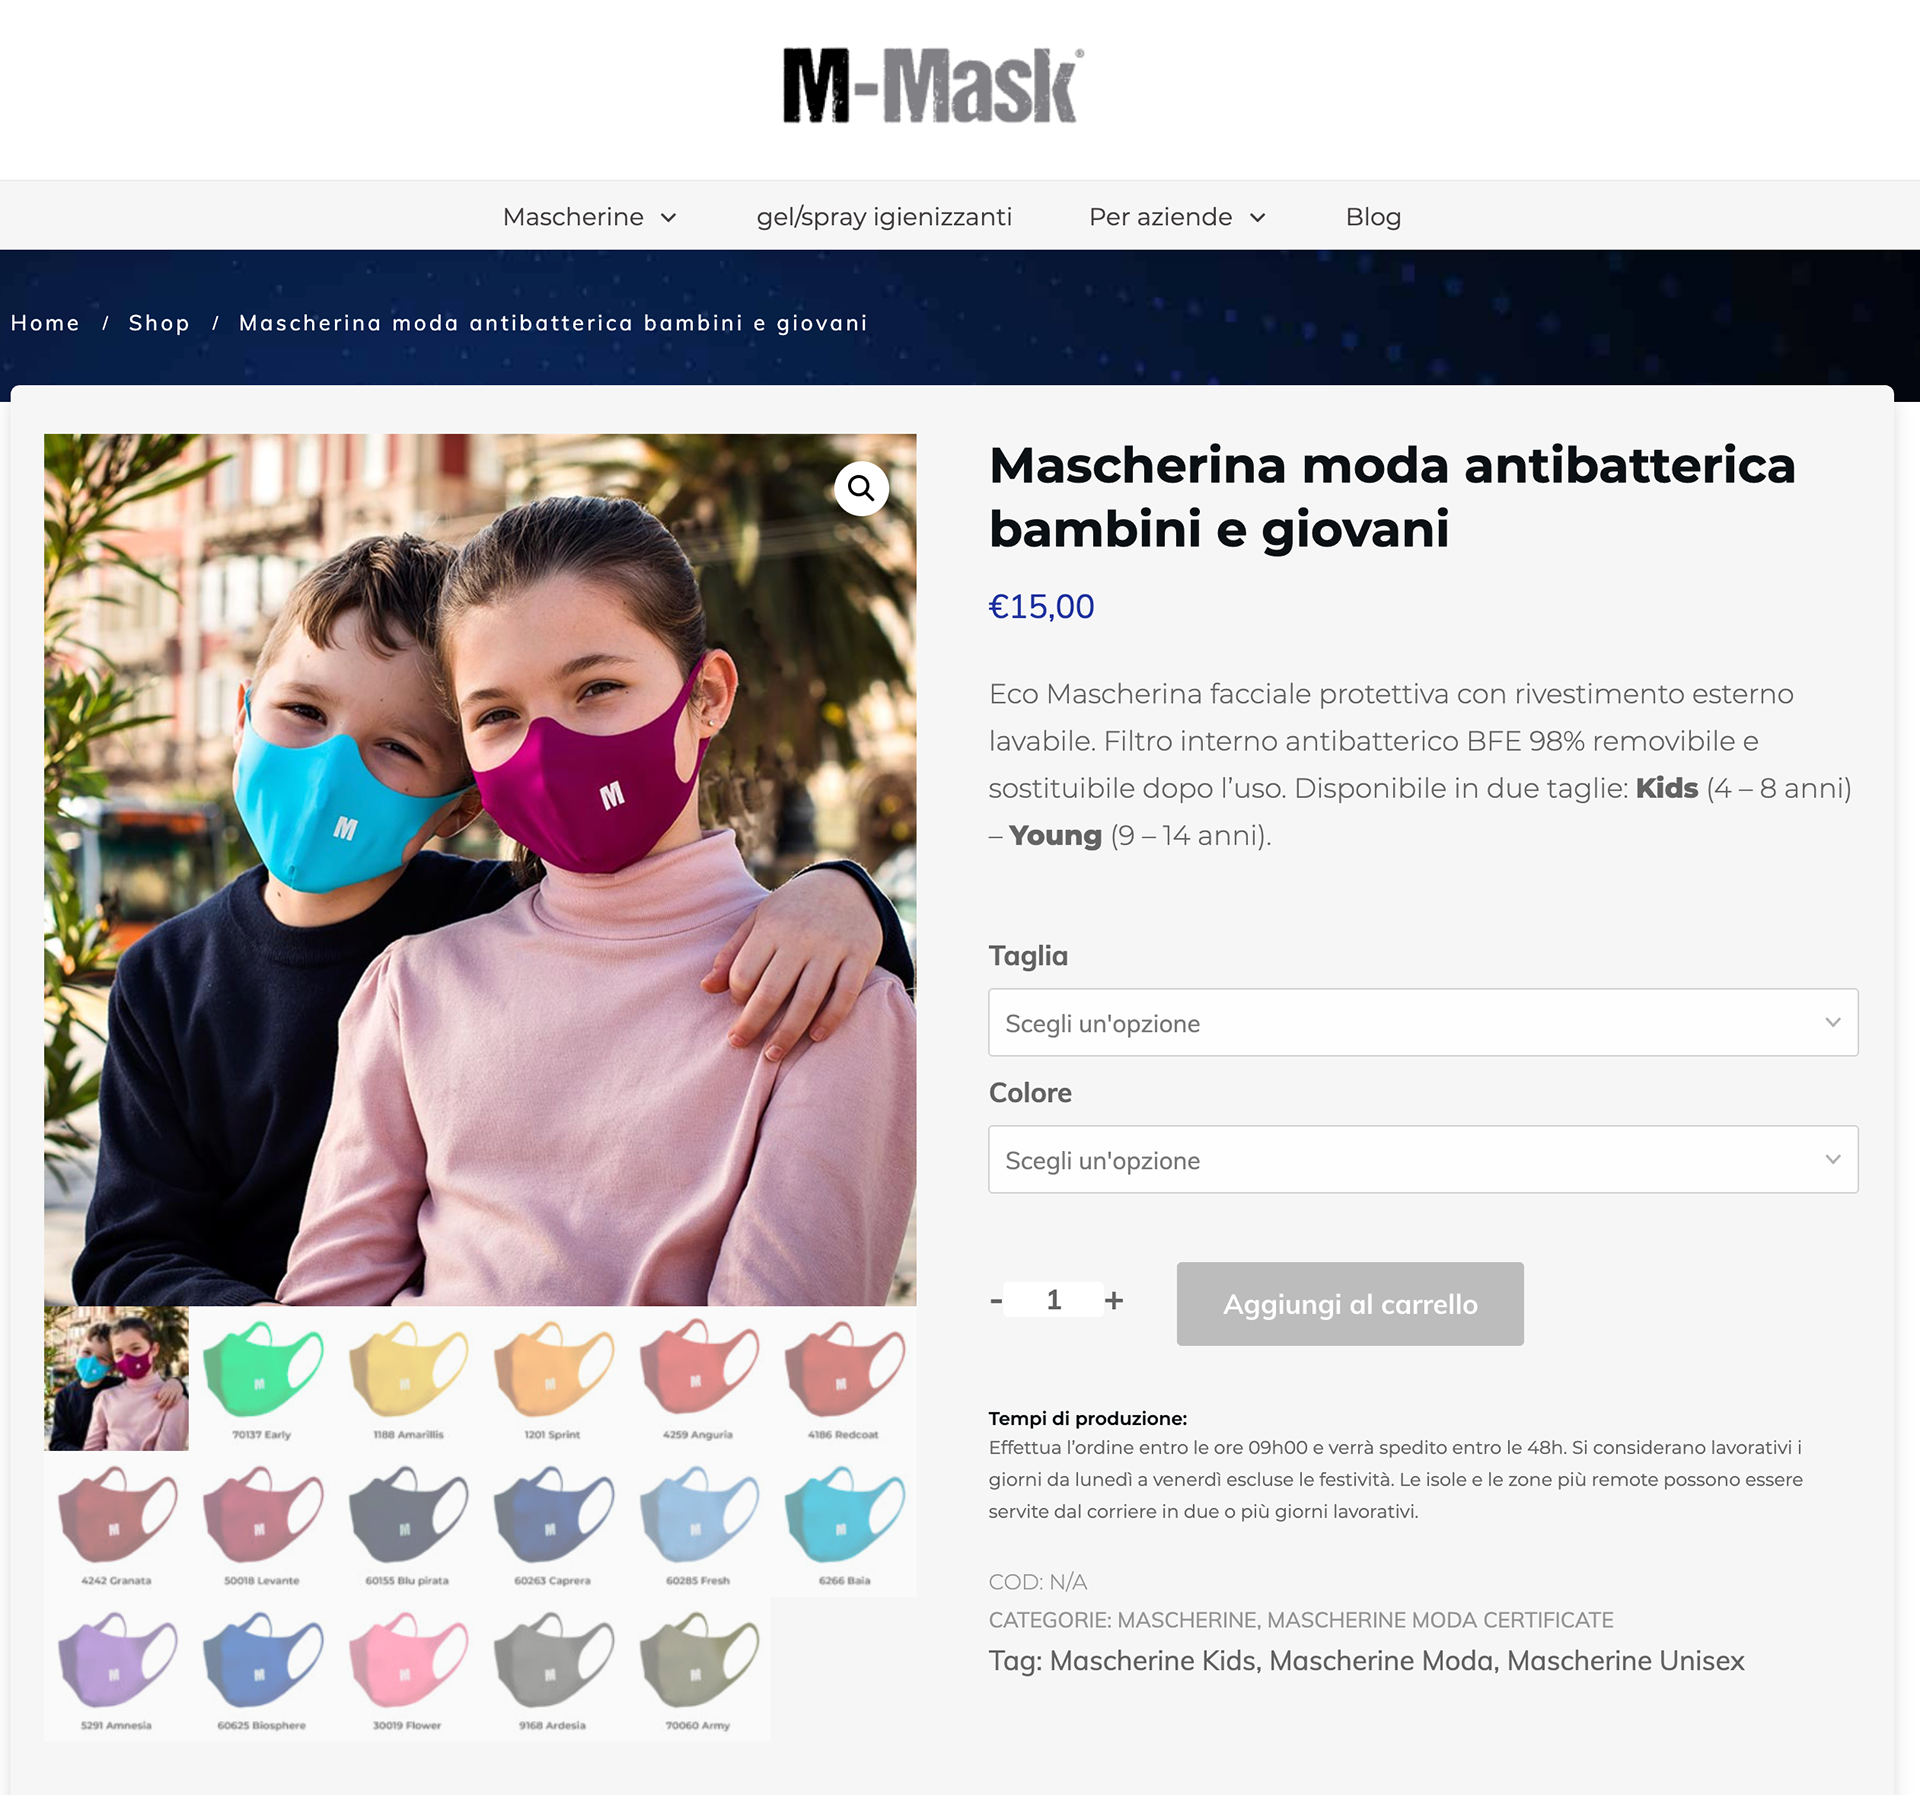Viewport: 1920px width, 1795px height.
Task: Select the pink 30019 Flower mask thumbnail
Action: point(408,1669)
